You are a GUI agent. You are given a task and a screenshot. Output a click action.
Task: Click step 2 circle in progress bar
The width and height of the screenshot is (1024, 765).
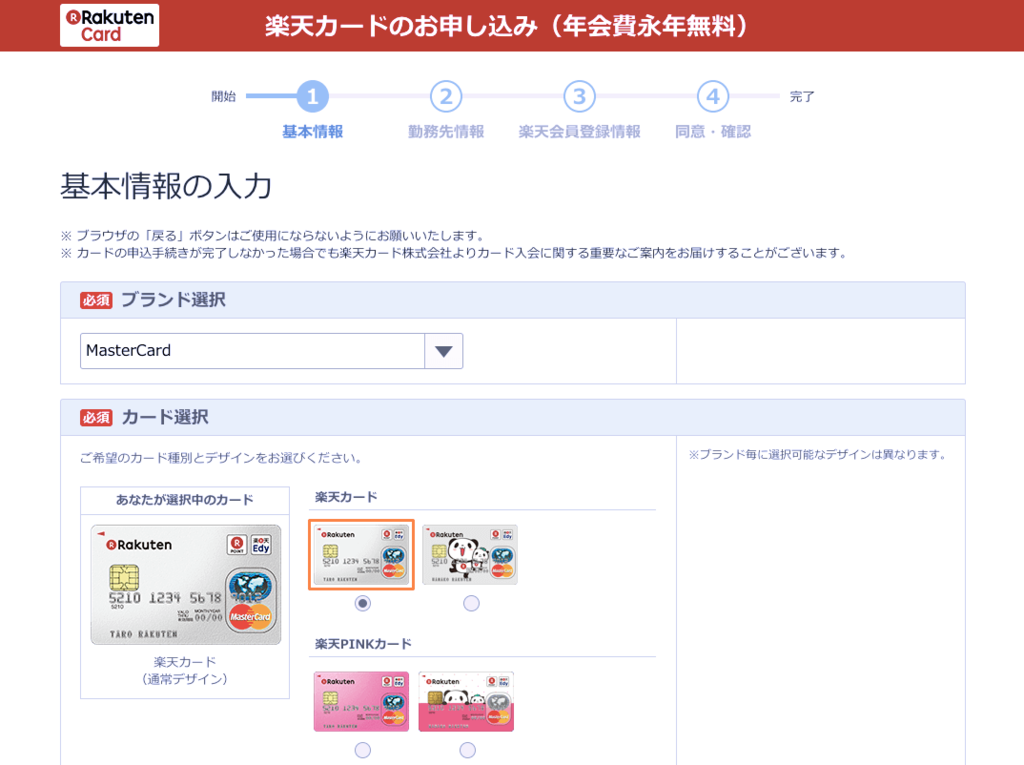coord(446,96)
